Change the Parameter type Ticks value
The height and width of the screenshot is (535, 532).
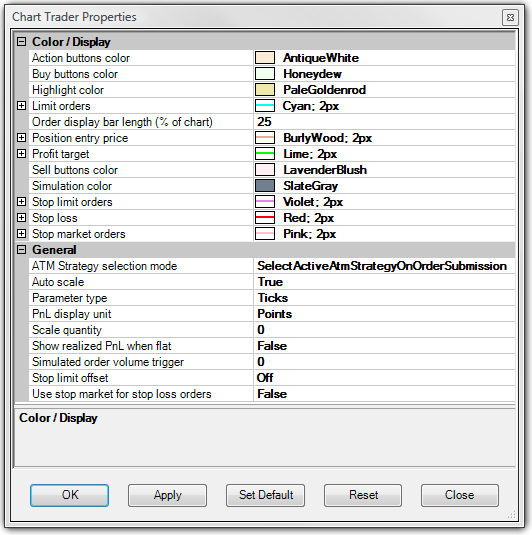(384, 298)
